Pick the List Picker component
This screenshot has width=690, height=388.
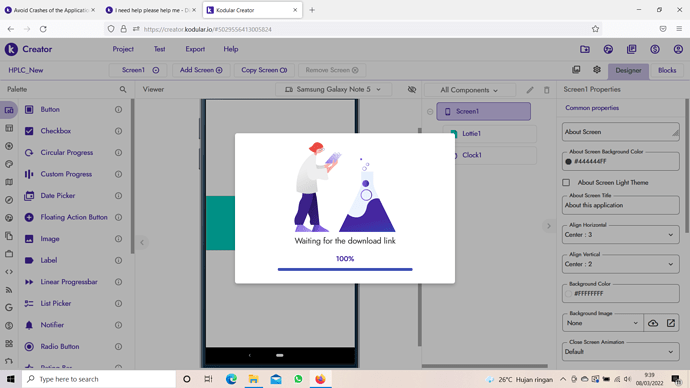tap(55, 304)
